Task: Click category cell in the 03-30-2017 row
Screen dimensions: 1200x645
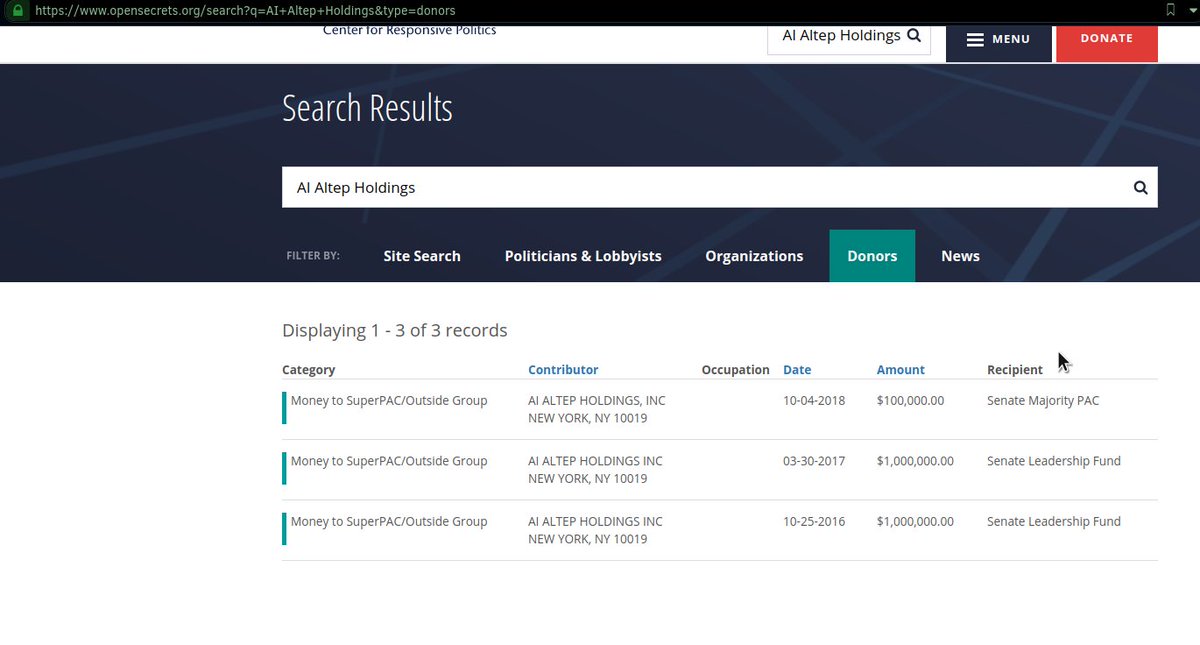Action: 389,461
